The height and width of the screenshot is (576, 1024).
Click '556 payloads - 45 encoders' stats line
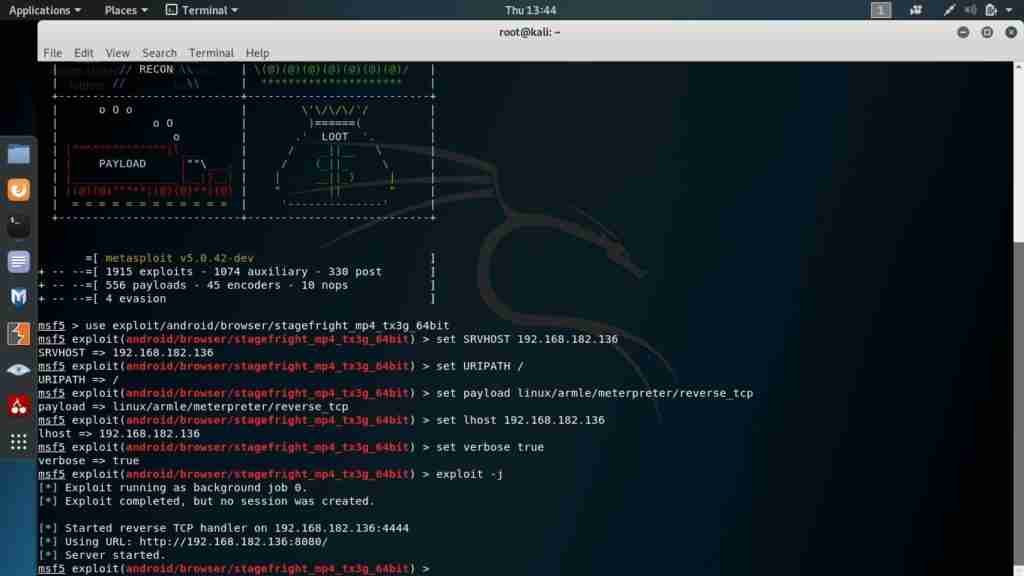pyautogui.click(x=227, y=285)
